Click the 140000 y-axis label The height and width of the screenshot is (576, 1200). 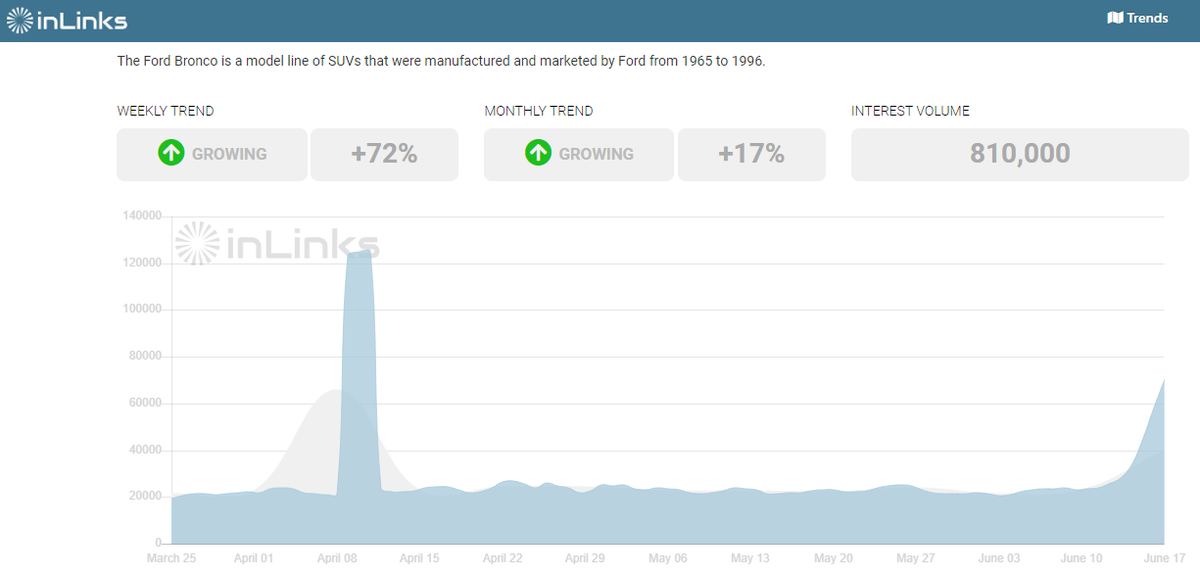pyautogui.click(x=141, y=216)
